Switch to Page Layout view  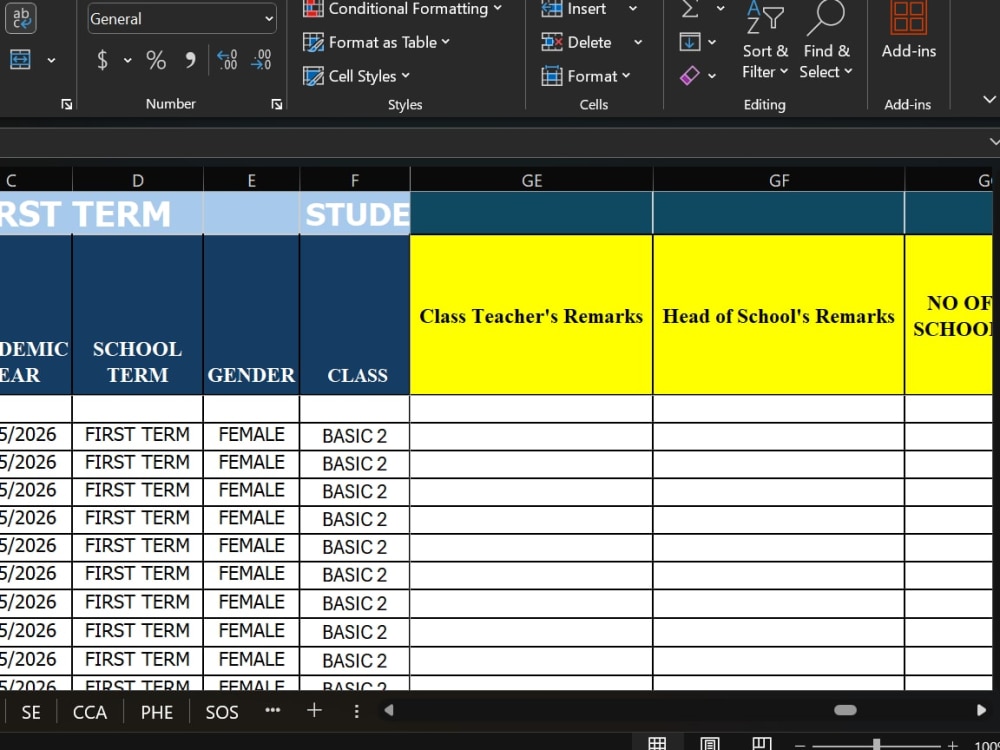pyautogui.click(x=709, y=744)
